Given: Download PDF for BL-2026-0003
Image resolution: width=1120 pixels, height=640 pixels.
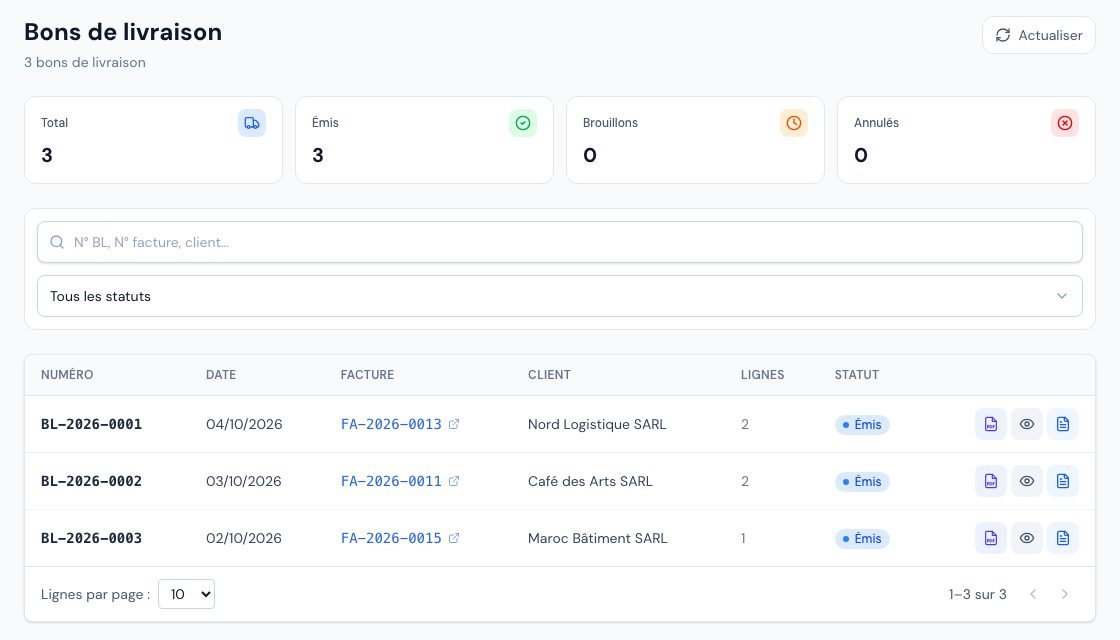Looking at the screenshot, I should (x=991, y=539).
